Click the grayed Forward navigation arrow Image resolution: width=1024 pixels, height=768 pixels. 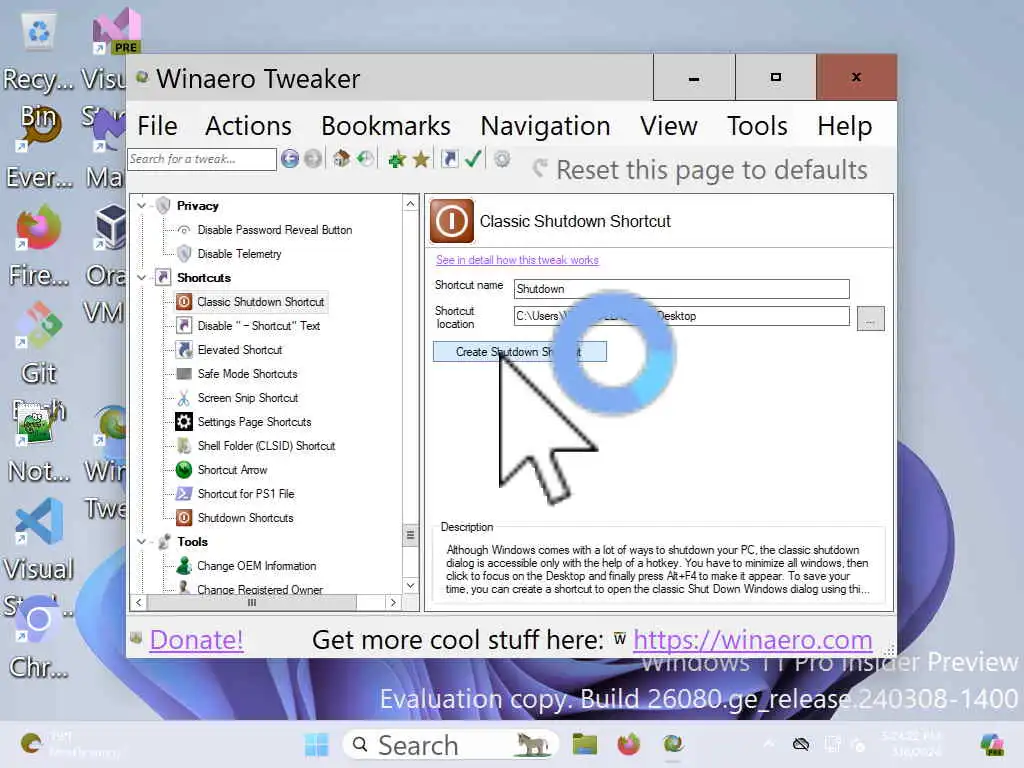pyautogui.click(x=313, y=159)
